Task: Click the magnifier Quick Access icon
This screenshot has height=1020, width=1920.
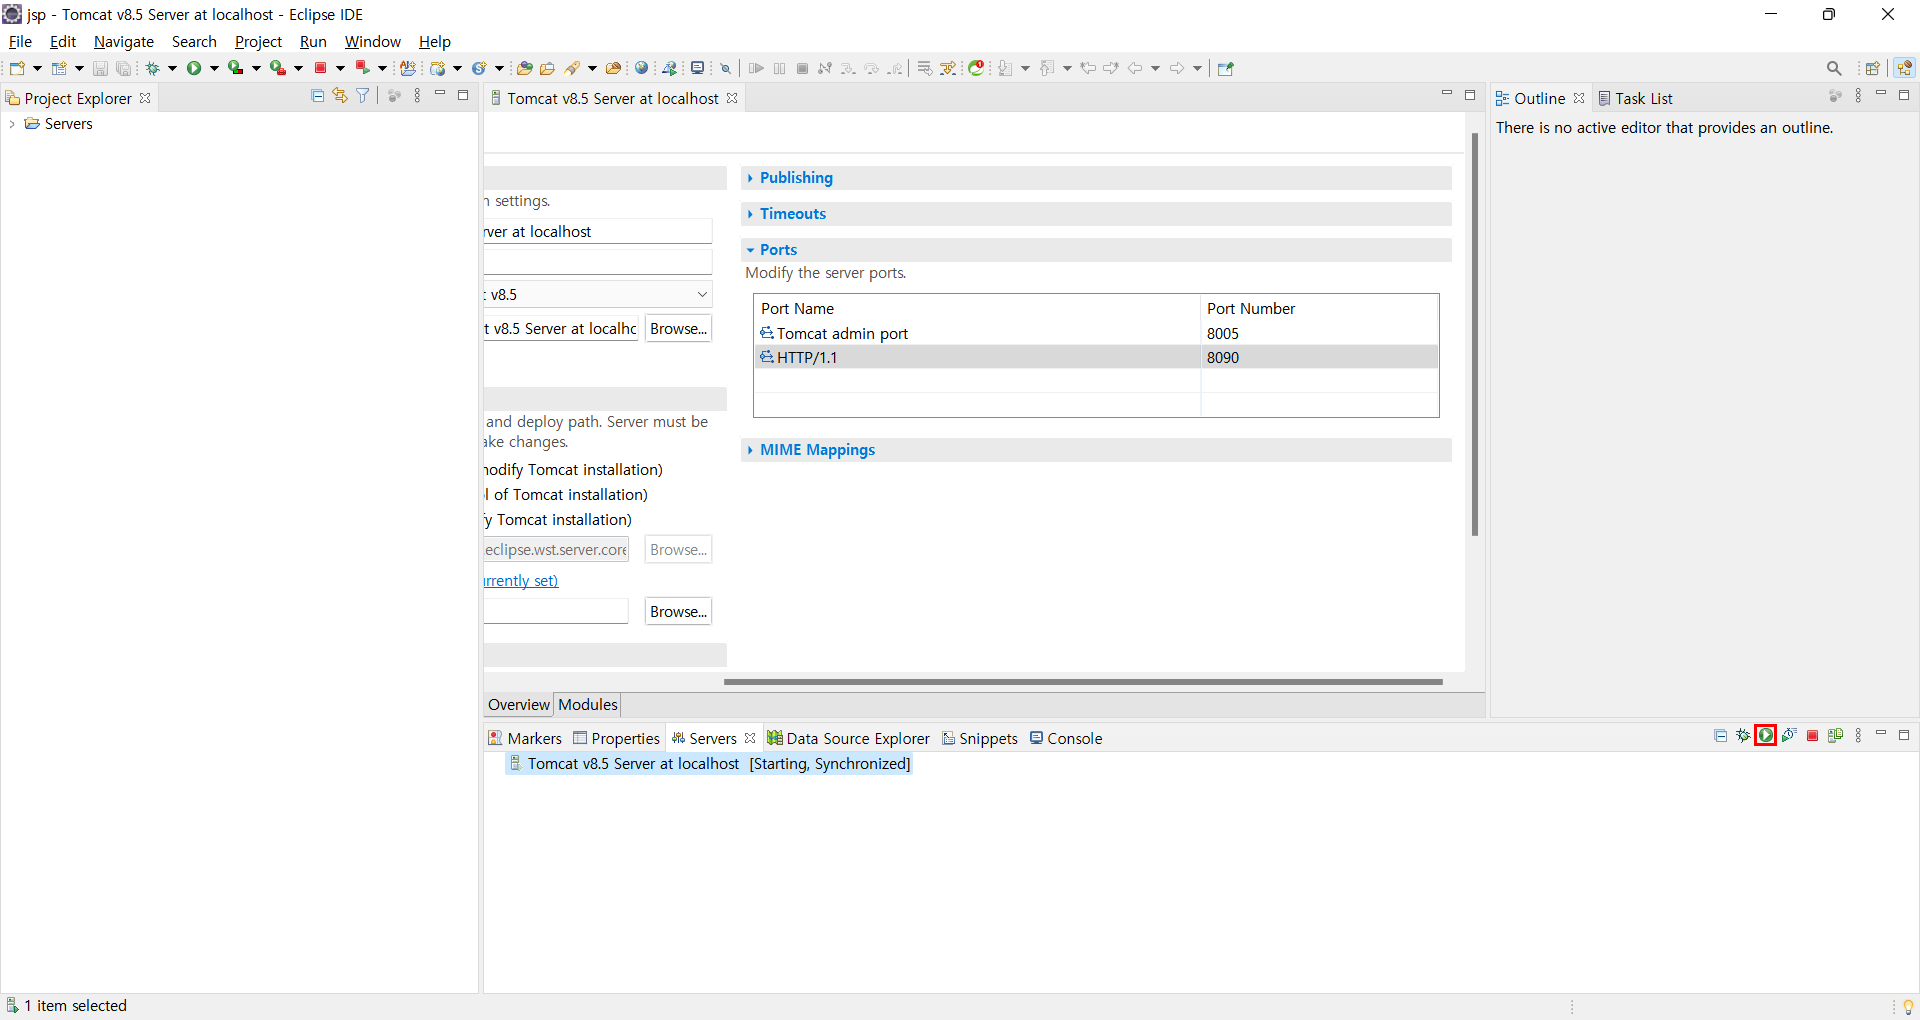Action: 1834,68
